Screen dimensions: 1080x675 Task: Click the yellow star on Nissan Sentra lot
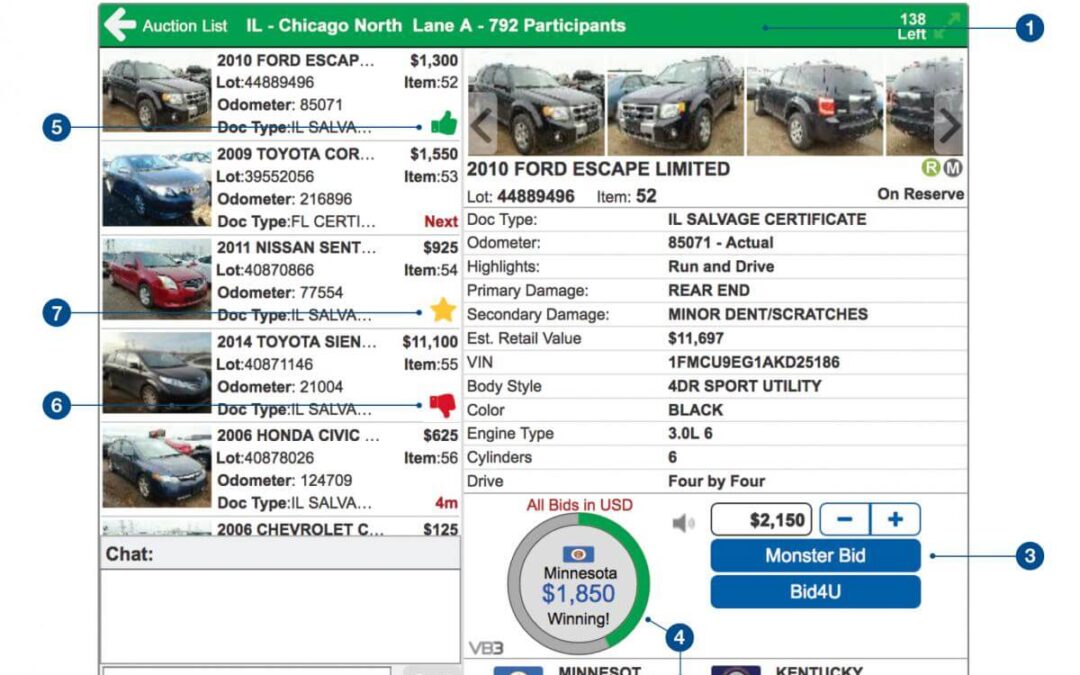[x=443, y=310]
